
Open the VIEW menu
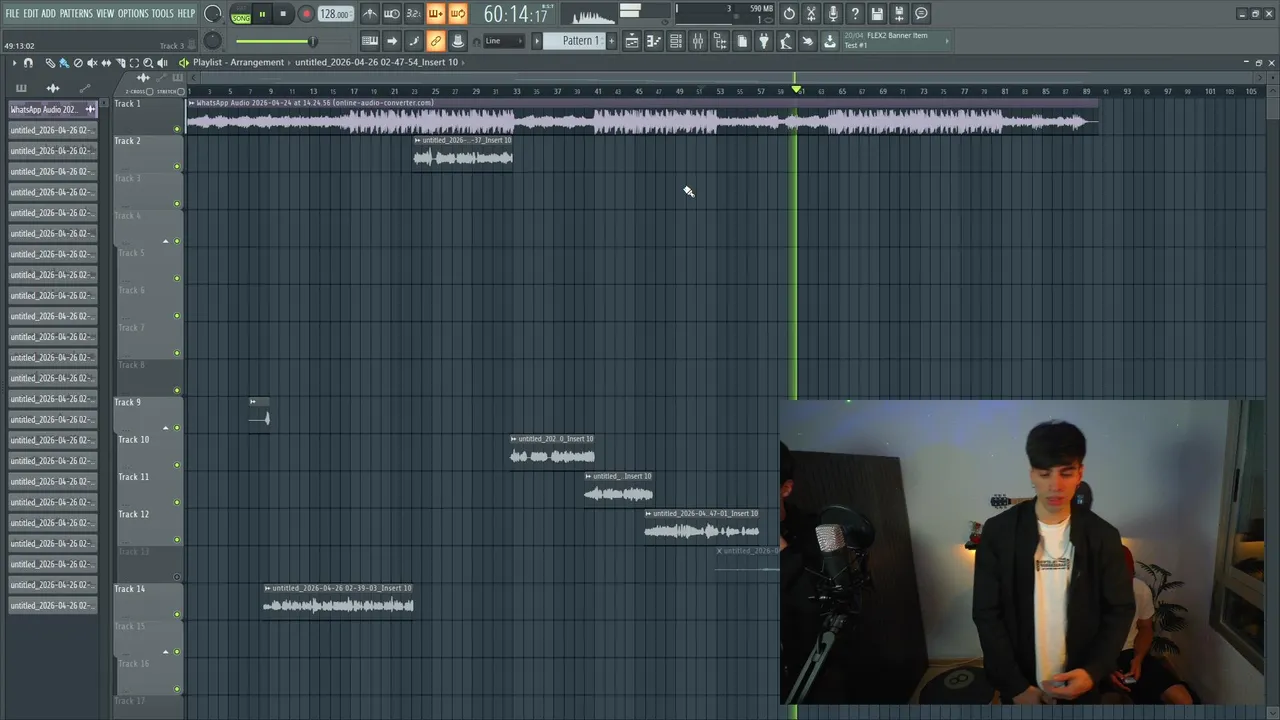pyautogui.click(x=105, y=13)
